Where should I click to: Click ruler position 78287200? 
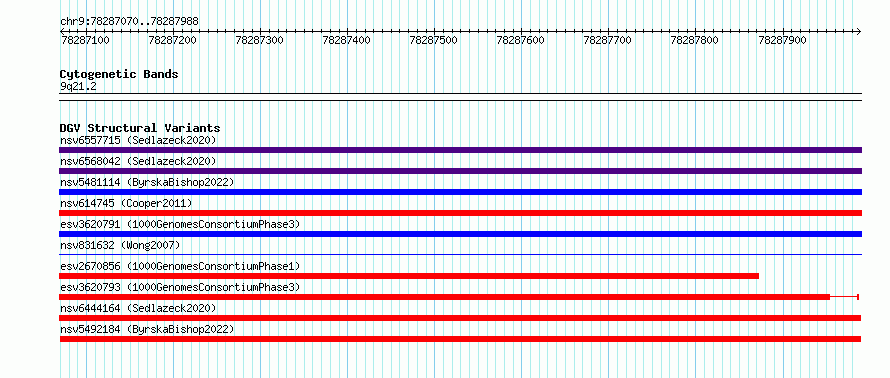click(173, 40)
